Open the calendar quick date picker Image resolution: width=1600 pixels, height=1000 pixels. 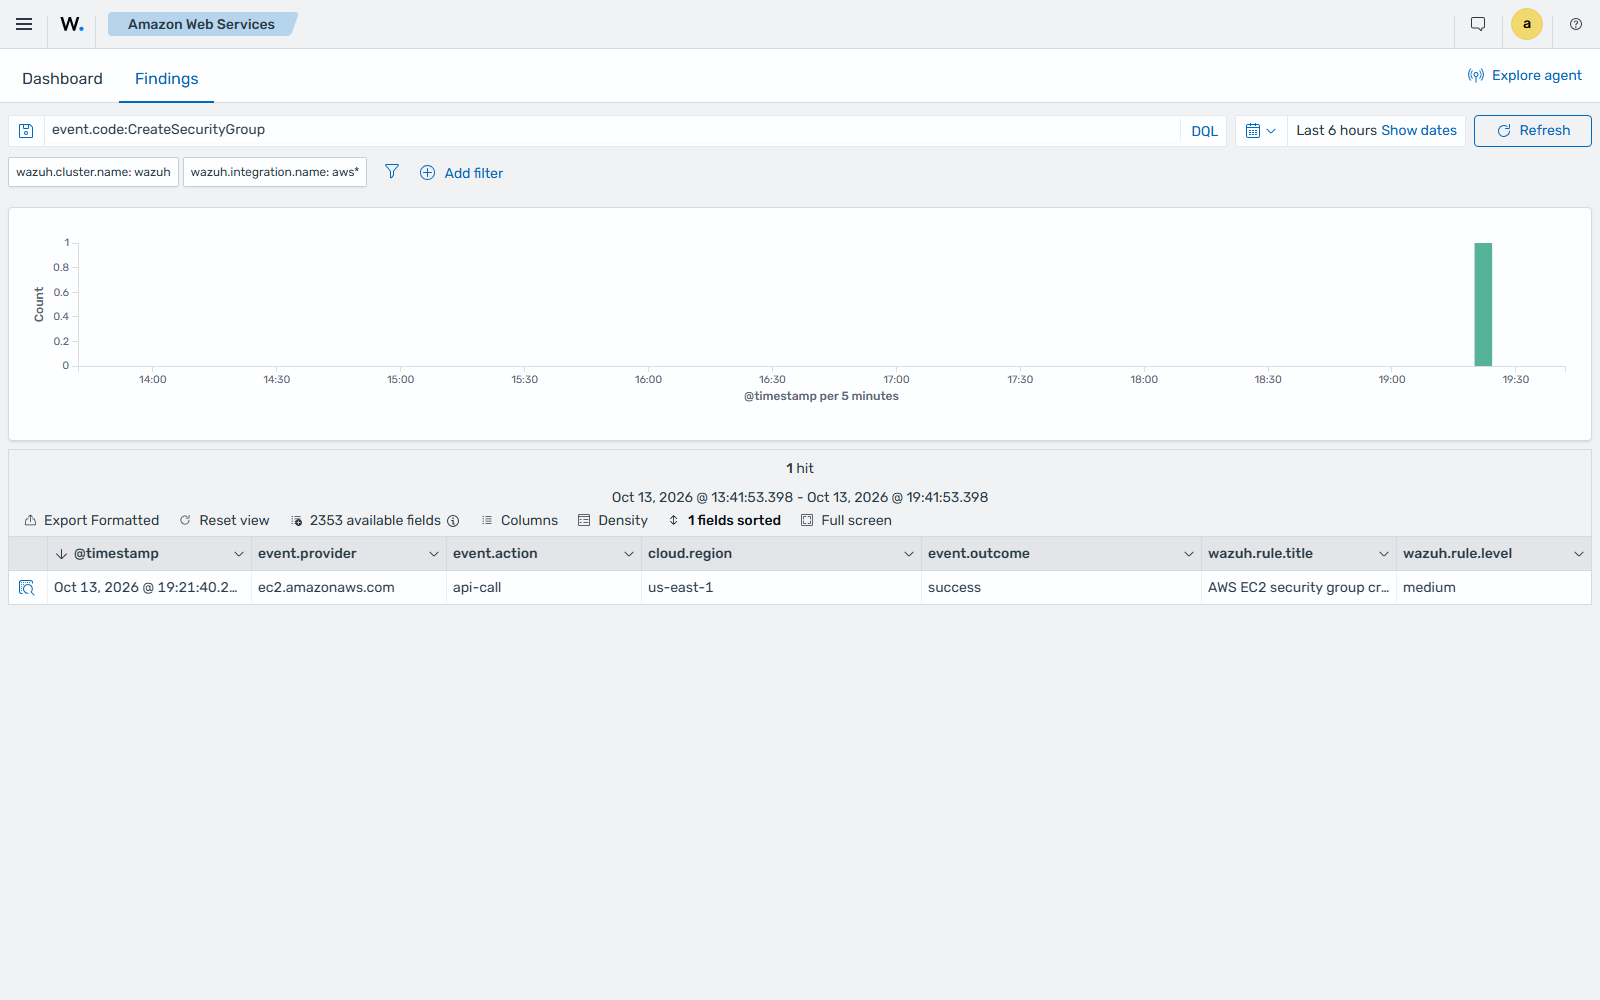(1260, 131)
